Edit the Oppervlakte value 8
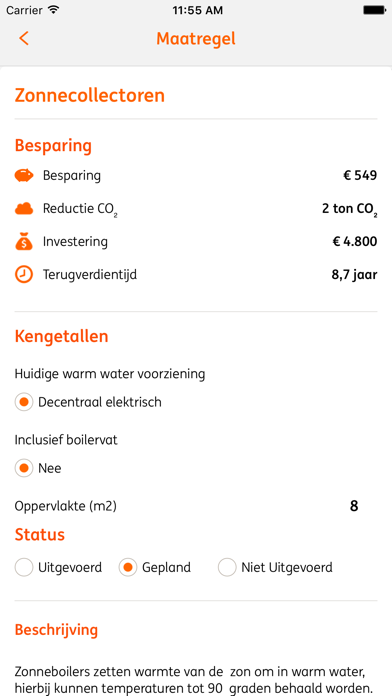Screen dimensions: 392x696 pos(354,506)
